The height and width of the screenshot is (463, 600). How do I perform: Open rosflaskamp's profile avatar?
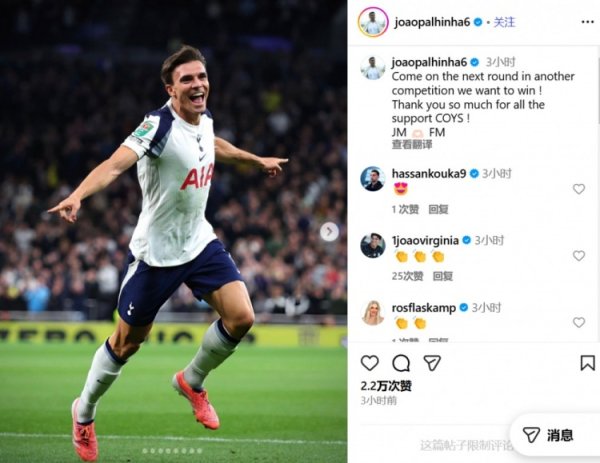(372, 313)
